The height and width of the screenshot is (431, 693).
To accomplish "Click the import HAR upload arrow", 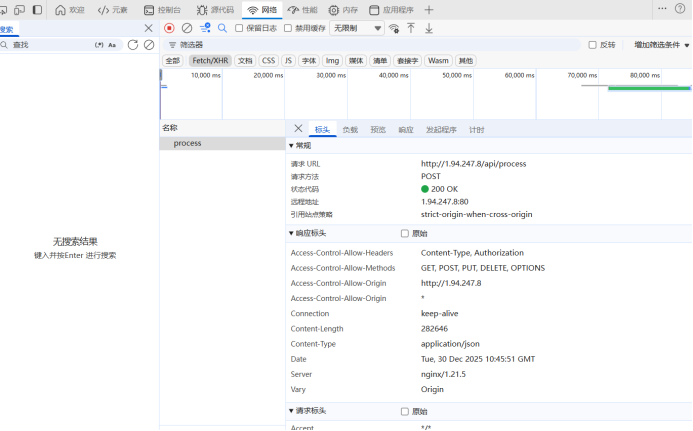I will pyautogui.click(x=411, y=28).
